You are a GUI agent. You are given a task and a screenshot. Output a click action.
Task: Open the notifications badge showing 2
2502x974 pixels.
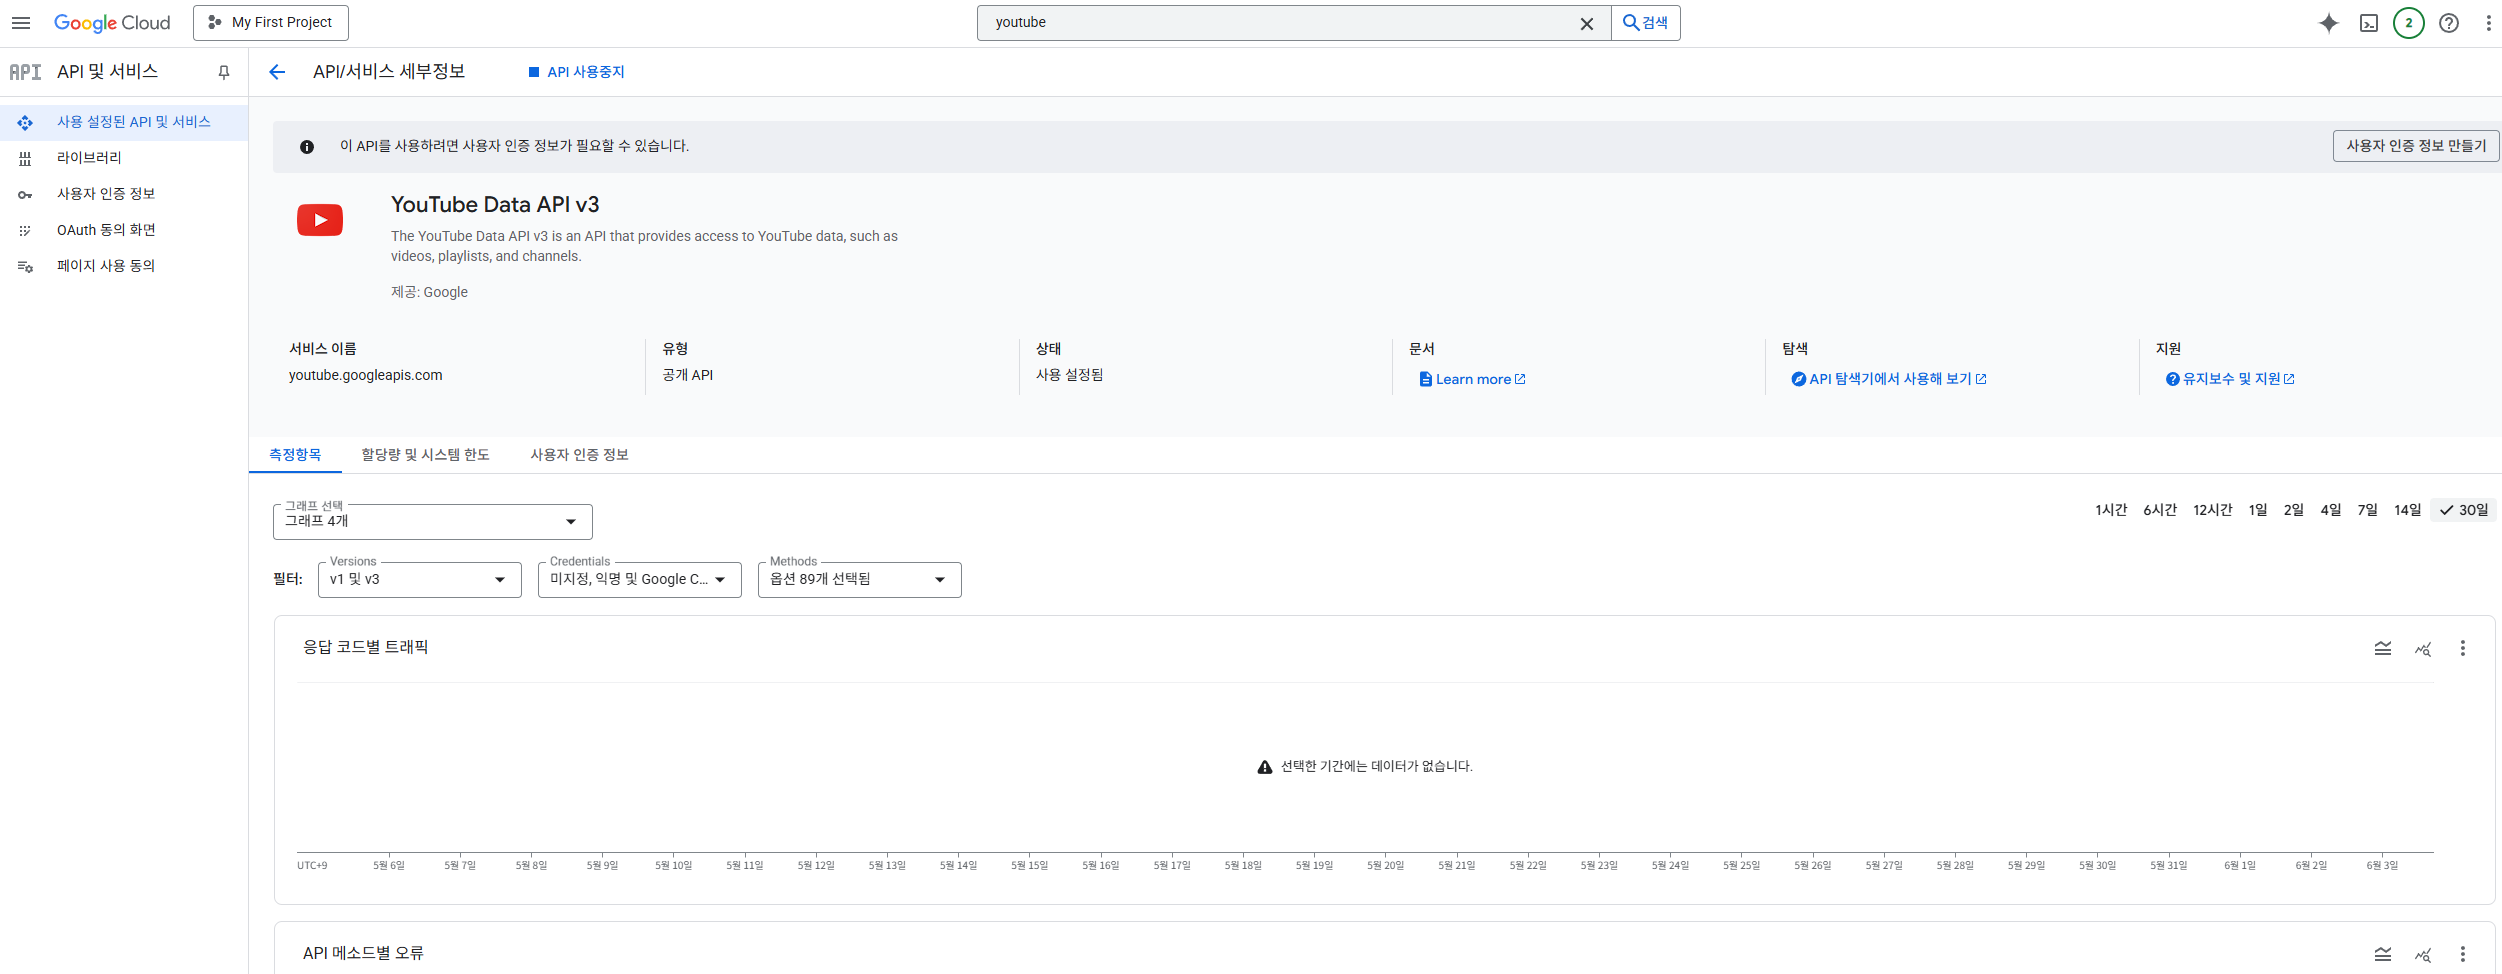click(x=2409, y=22)
